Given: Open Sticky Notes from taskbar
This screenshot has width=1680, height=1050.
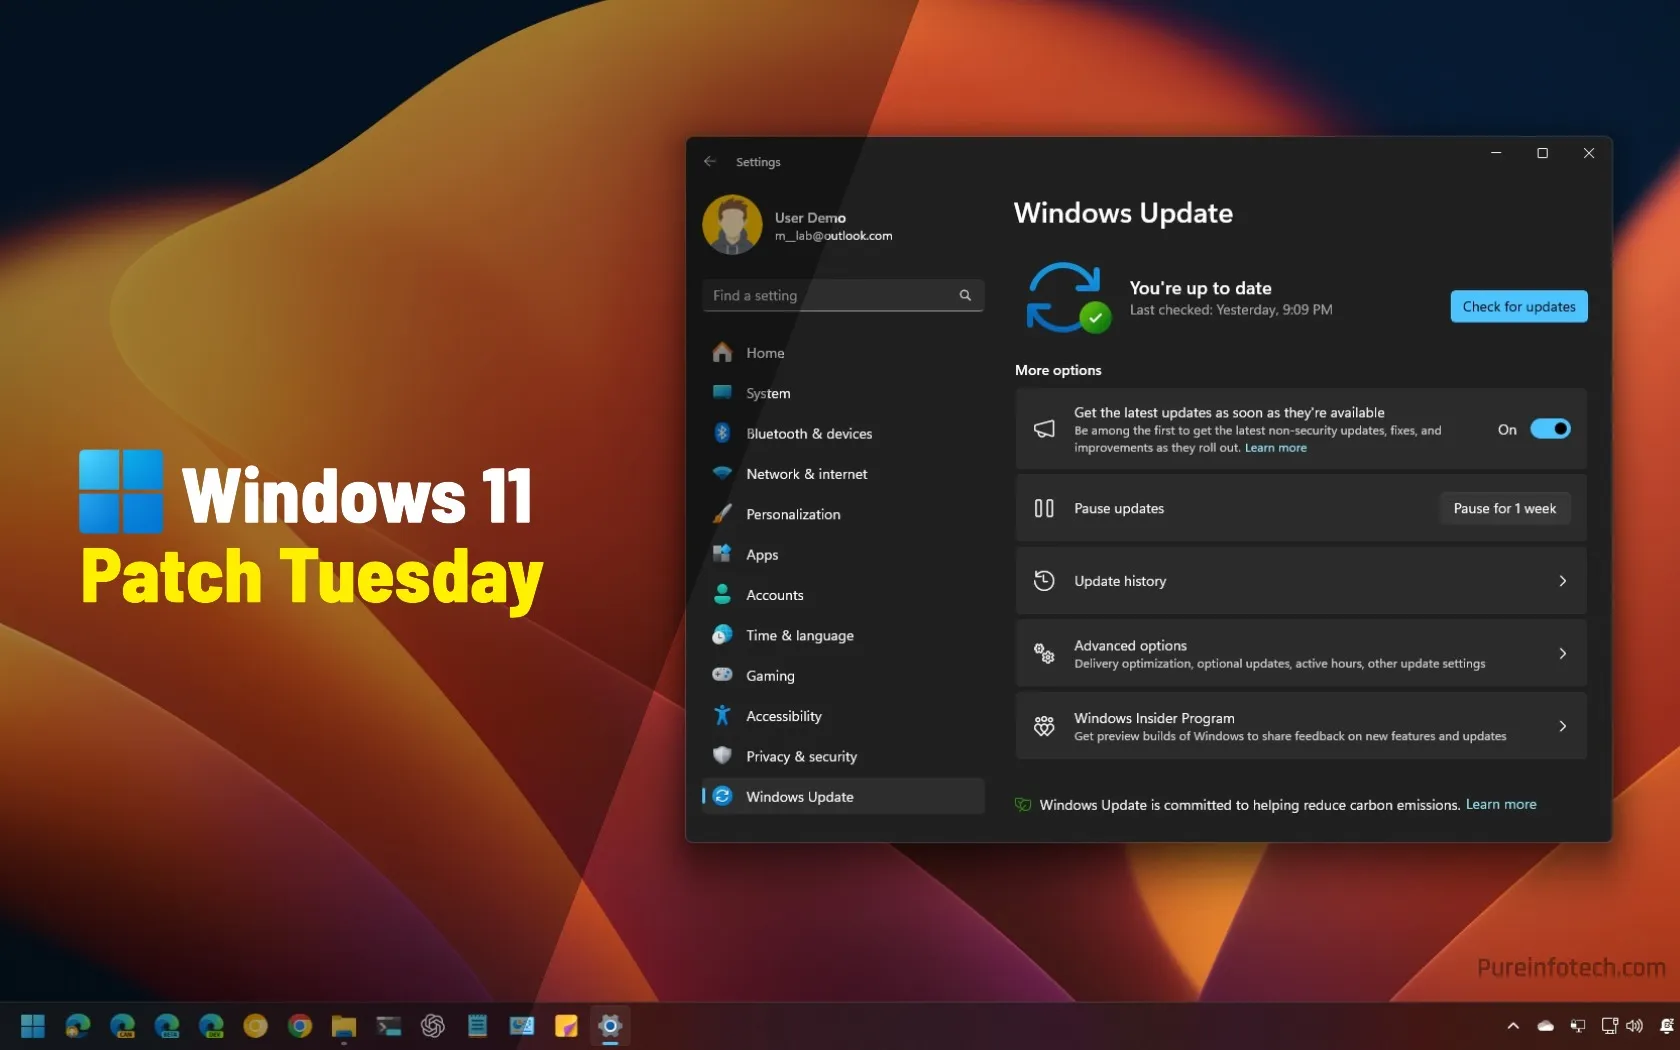Looking at the screenshot, I should coord(566,1026).
